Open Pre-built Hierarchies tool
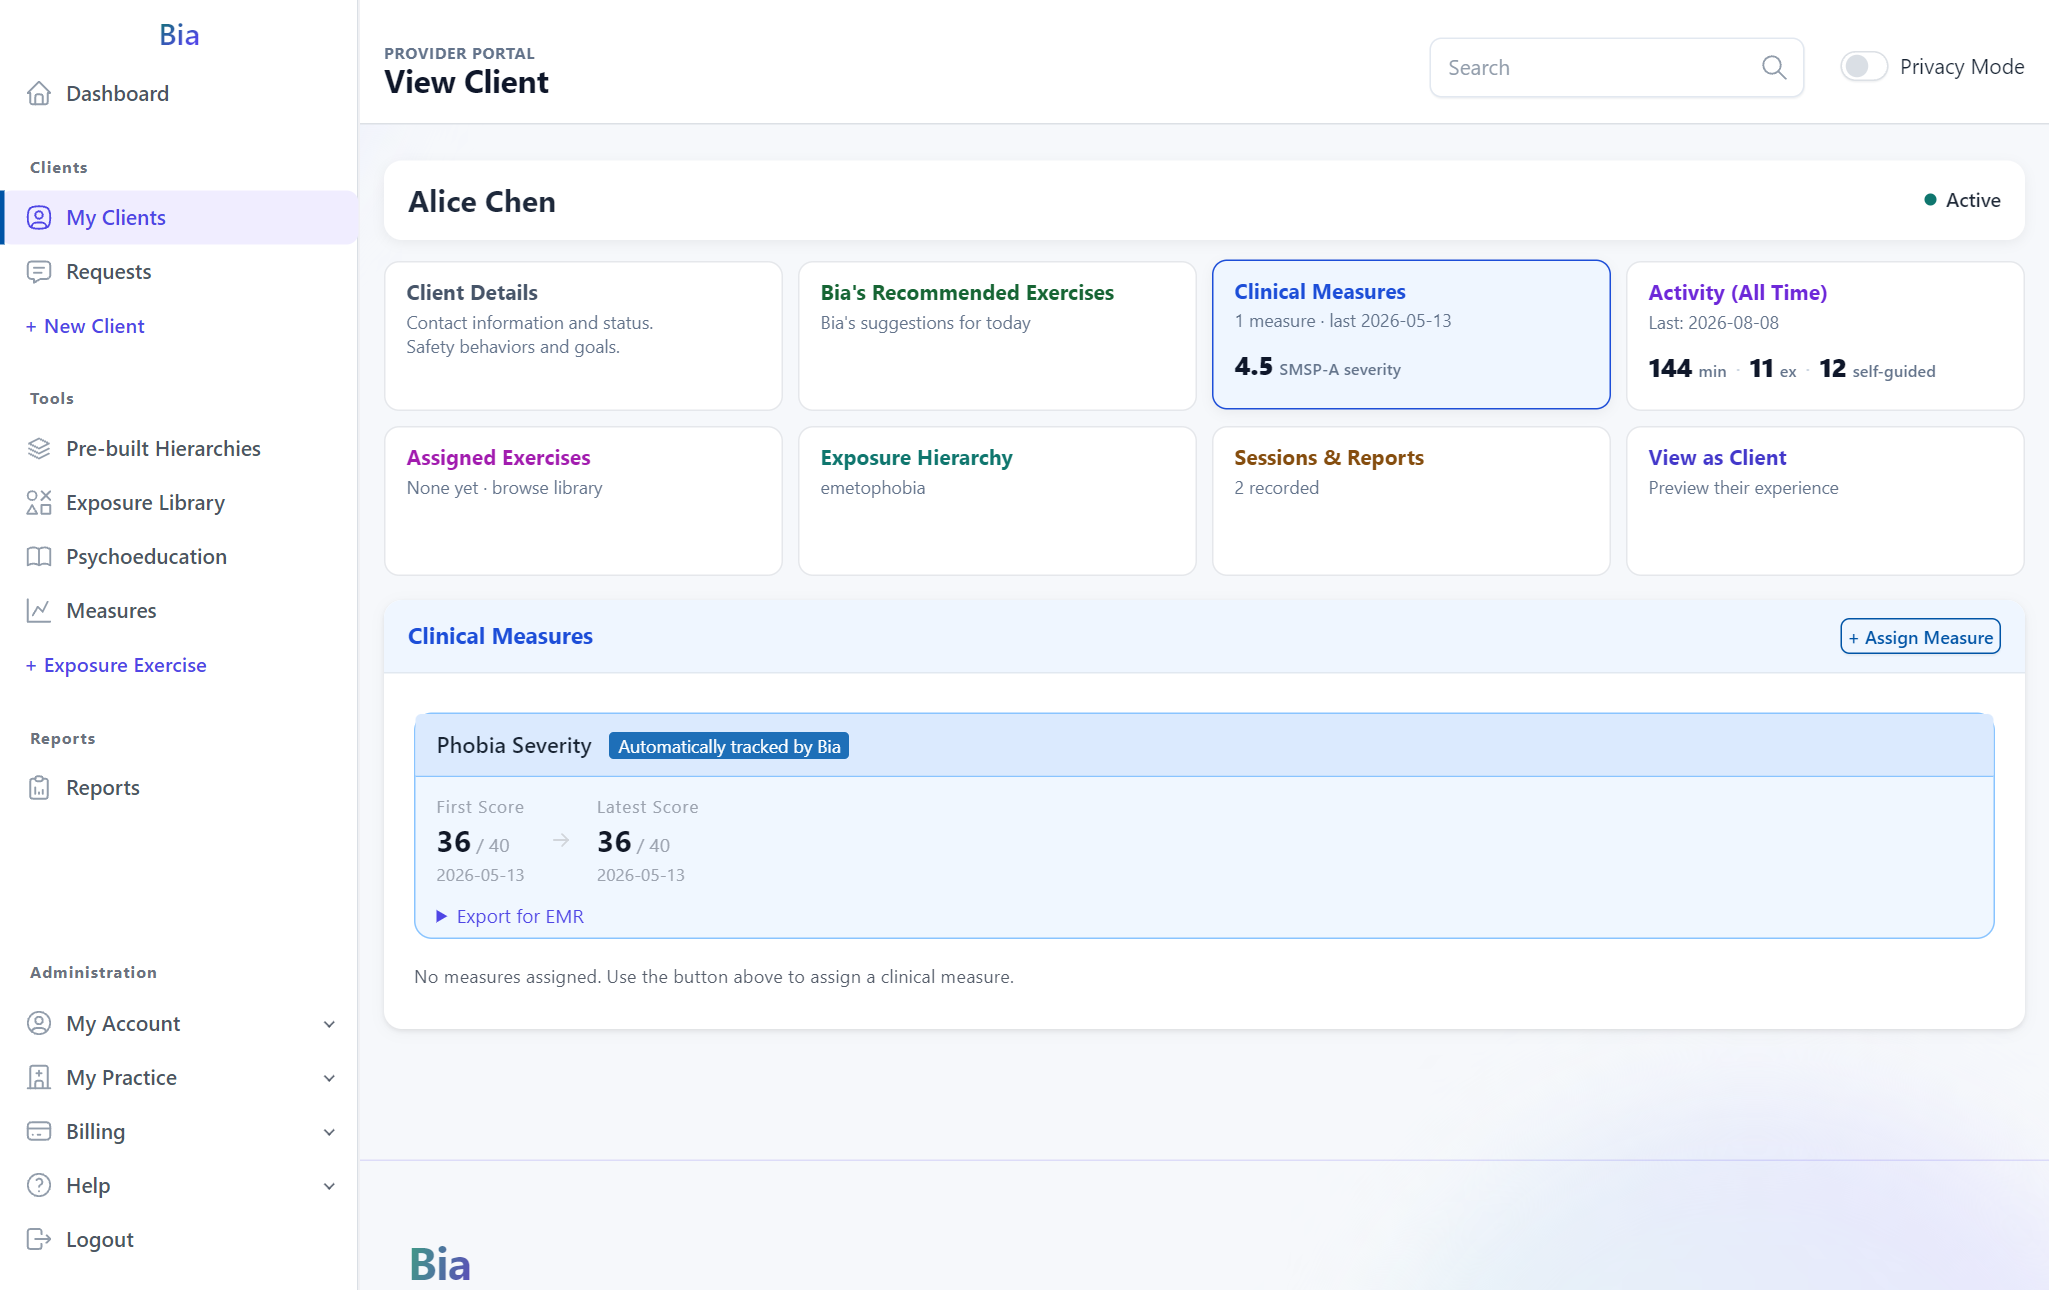Viewport: 2049px width, 1290px height. pyautogui.click(x=180, y=449)
